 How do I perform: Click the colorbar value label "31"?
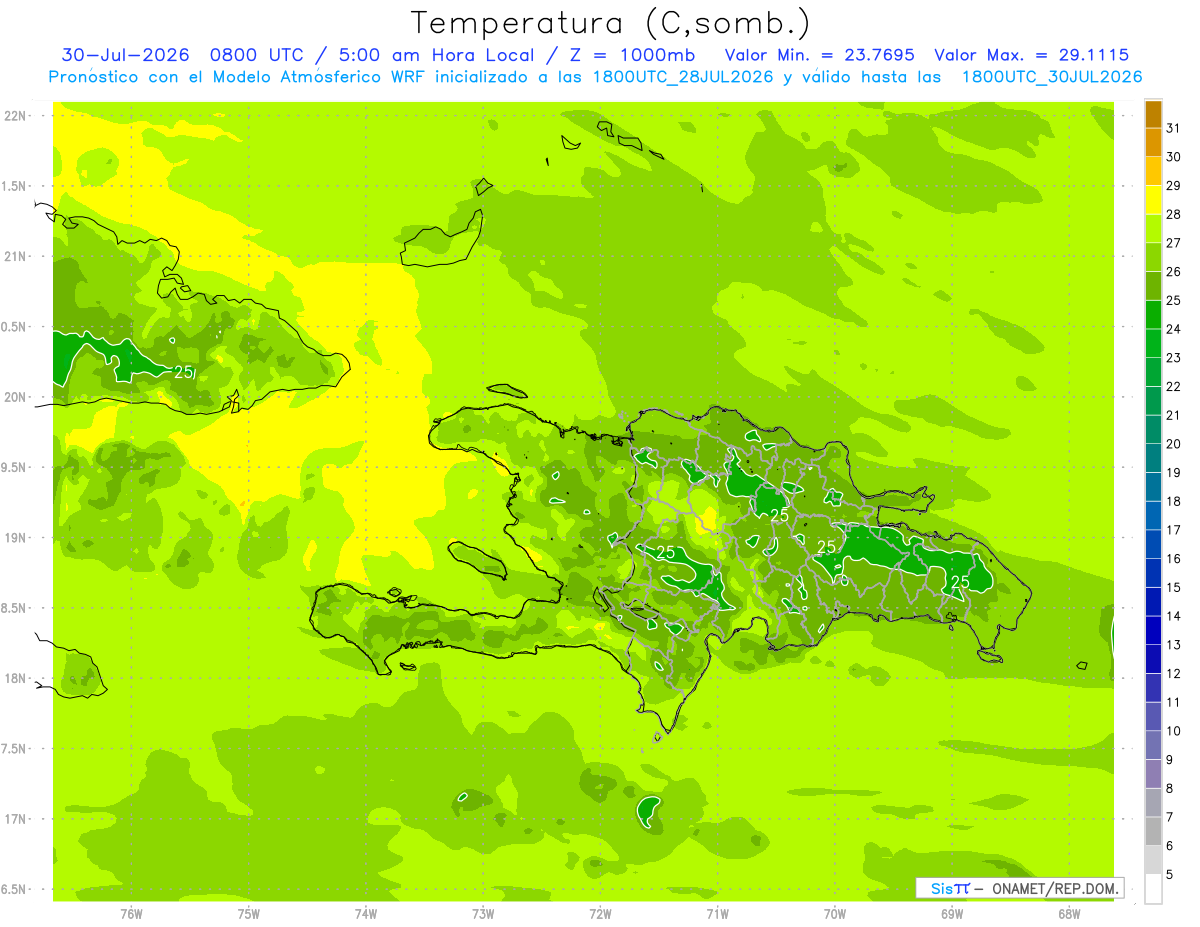click(x=1174, y=127)
